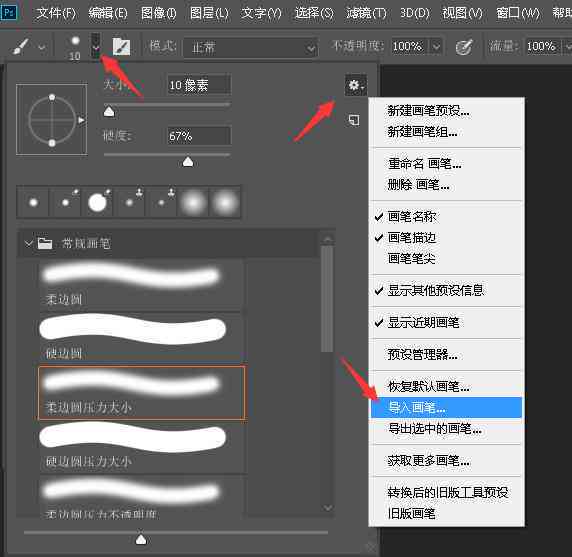Click the Photoshop Ps logo icon
The width and height of the screenshot is (572, 557).
(9, 12)
